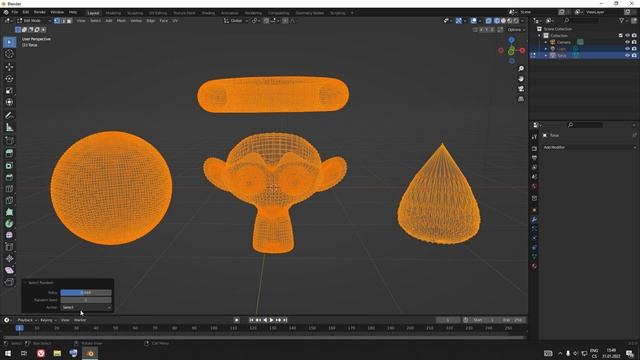Screen dimensions: 640x360
Task: Open the Options dropdown in viewport
Action: point(516,30)
